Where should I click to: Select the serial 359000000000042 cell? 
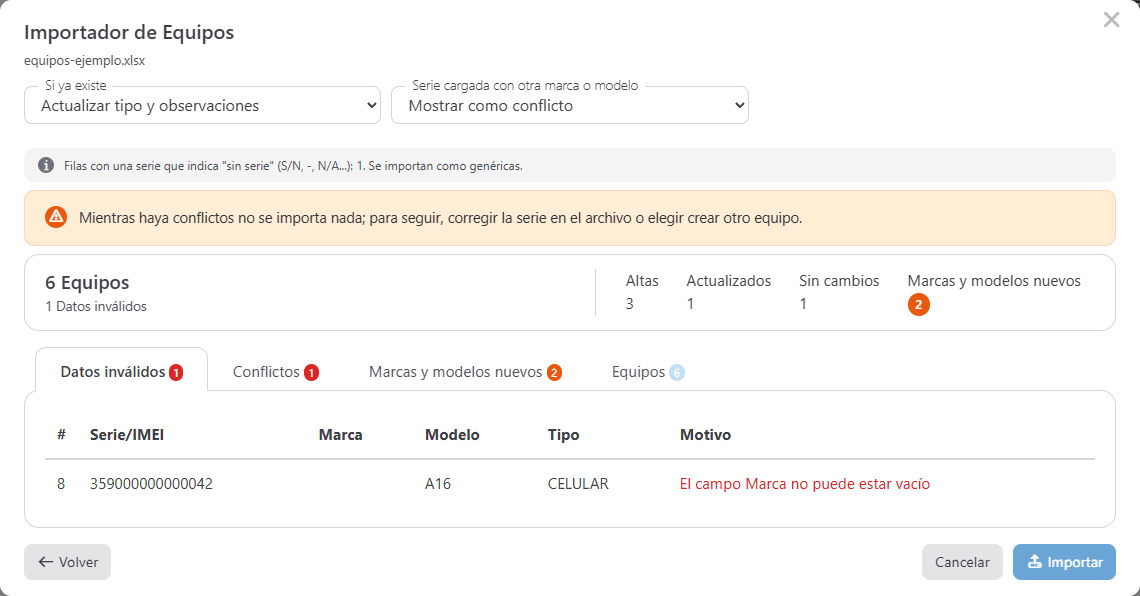click(x=151, y=483)
